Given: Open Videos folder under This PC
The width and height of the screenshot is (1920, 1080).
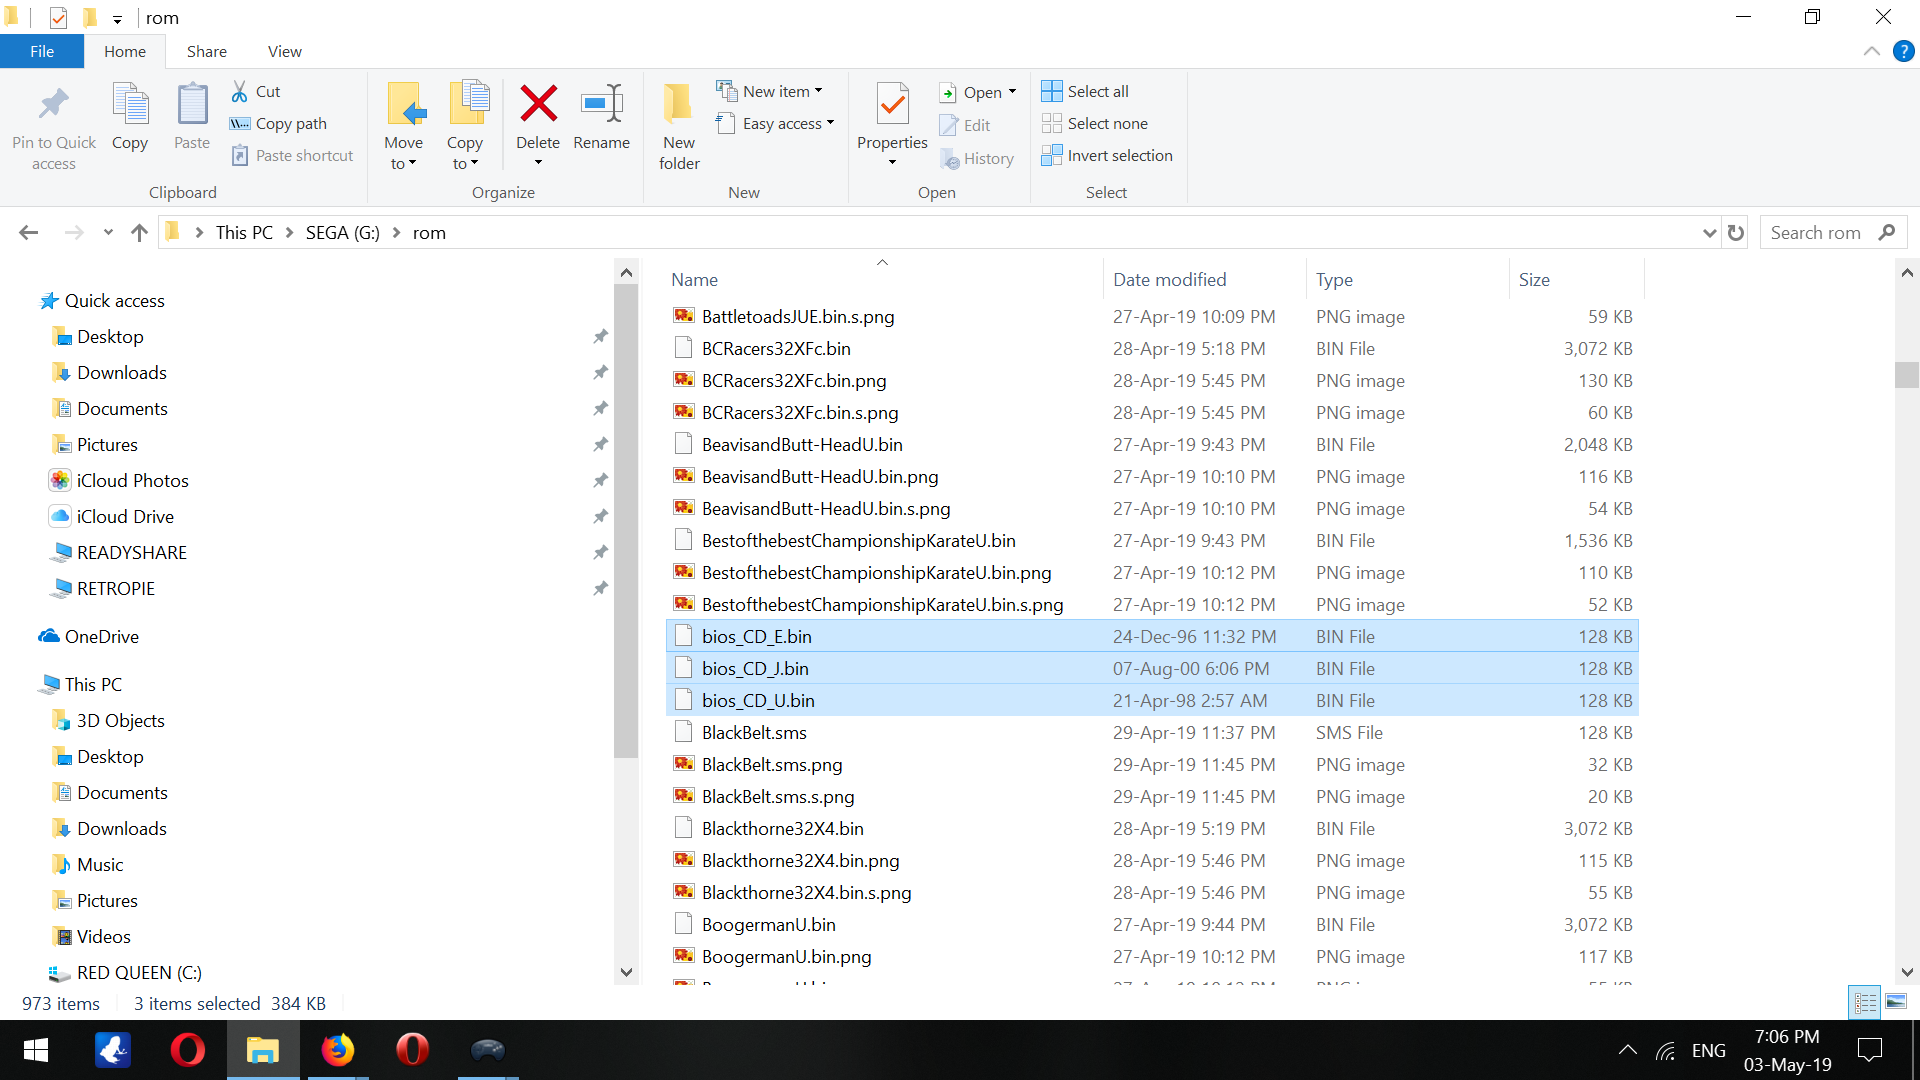Looking at the screenshot, I should [x=103, y=937].
